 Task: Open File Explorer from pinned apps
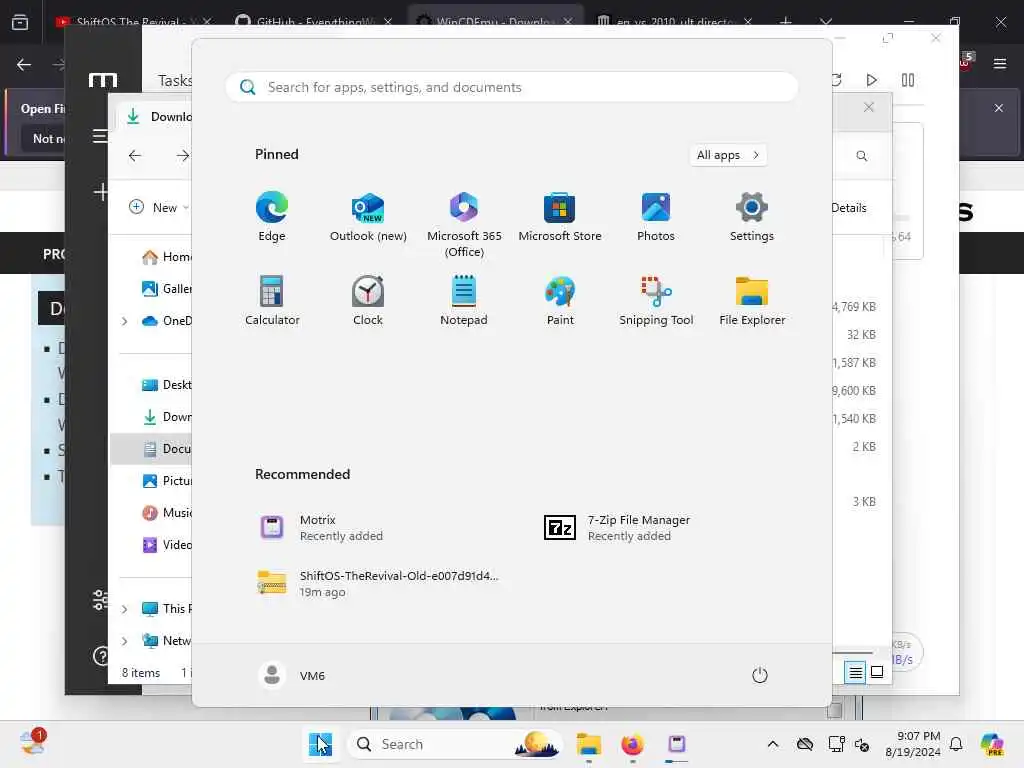pos(752,300)
